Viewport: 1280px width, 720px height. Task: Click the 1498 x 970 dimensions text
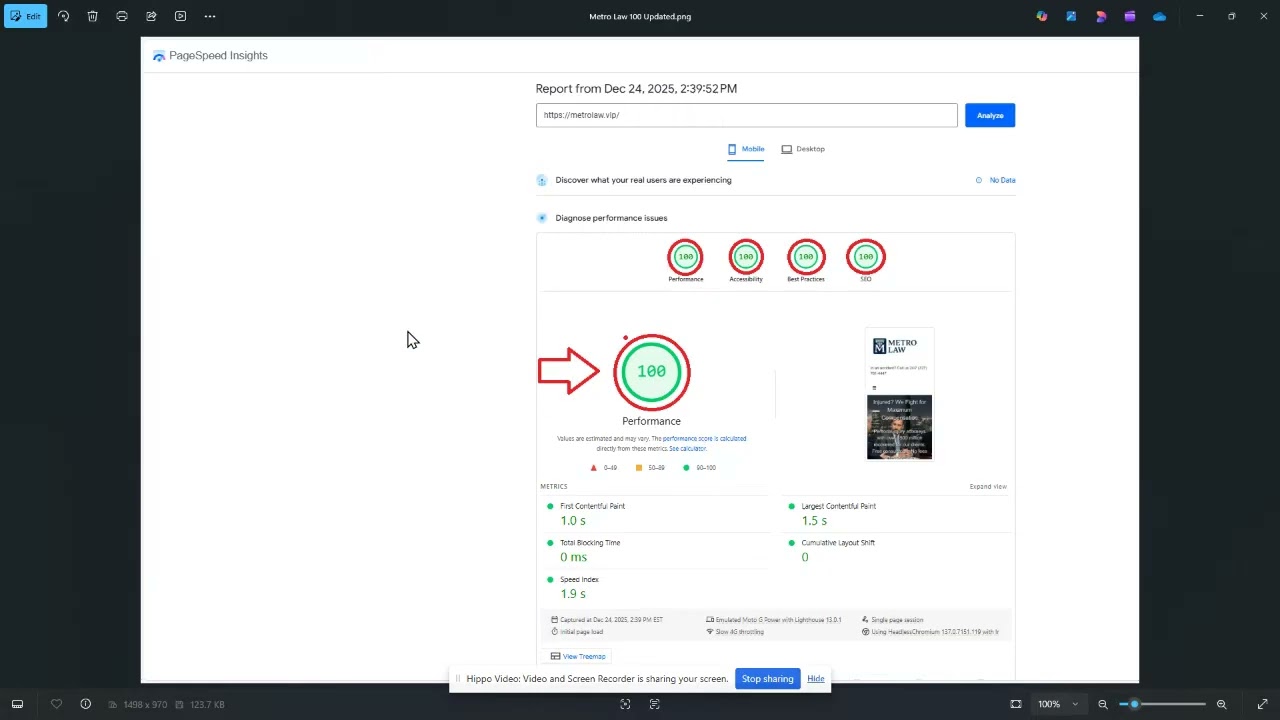146,705
